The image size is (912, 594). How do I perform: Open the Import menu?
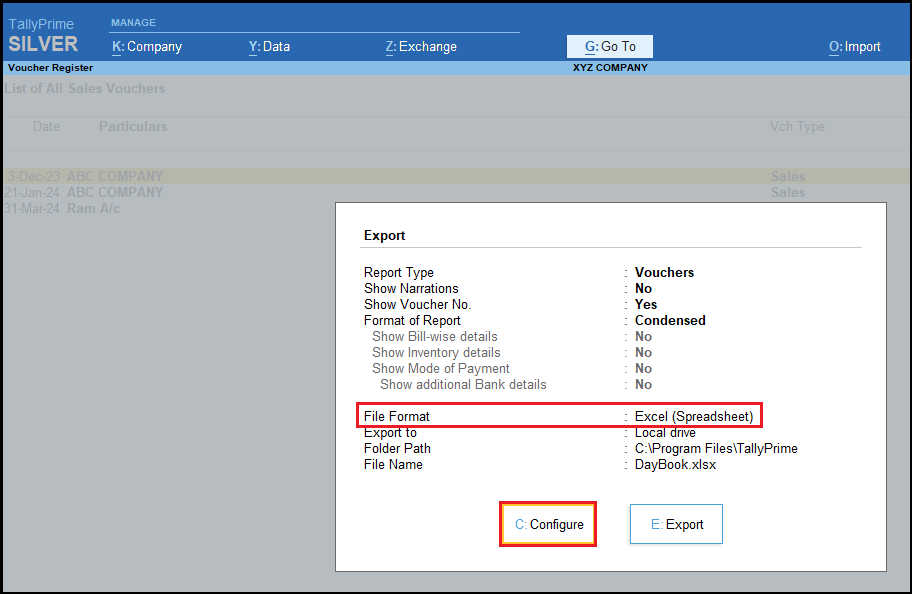854,46
